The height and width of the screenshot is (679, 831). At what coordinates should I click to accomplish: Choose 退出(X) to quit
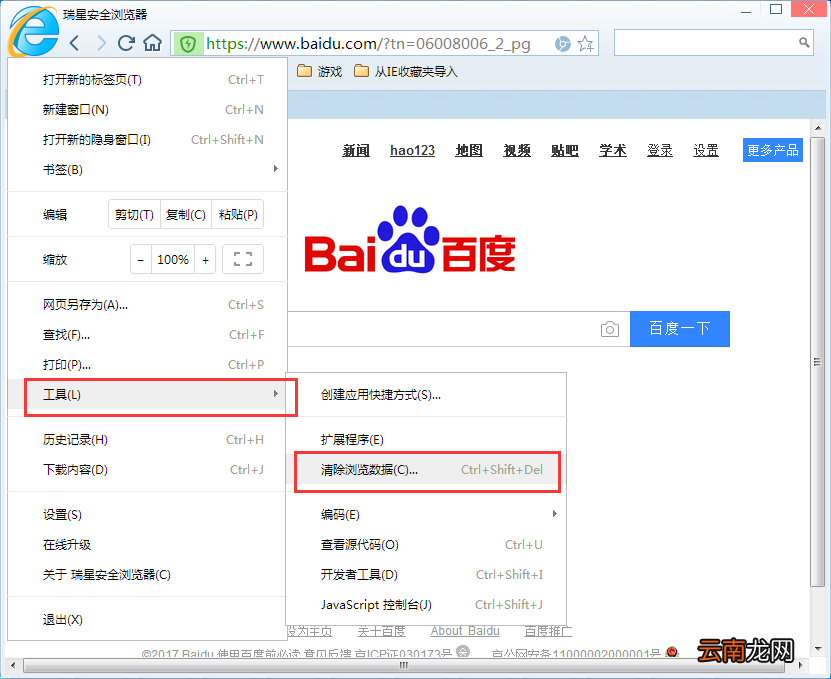(x=147, y=620)
